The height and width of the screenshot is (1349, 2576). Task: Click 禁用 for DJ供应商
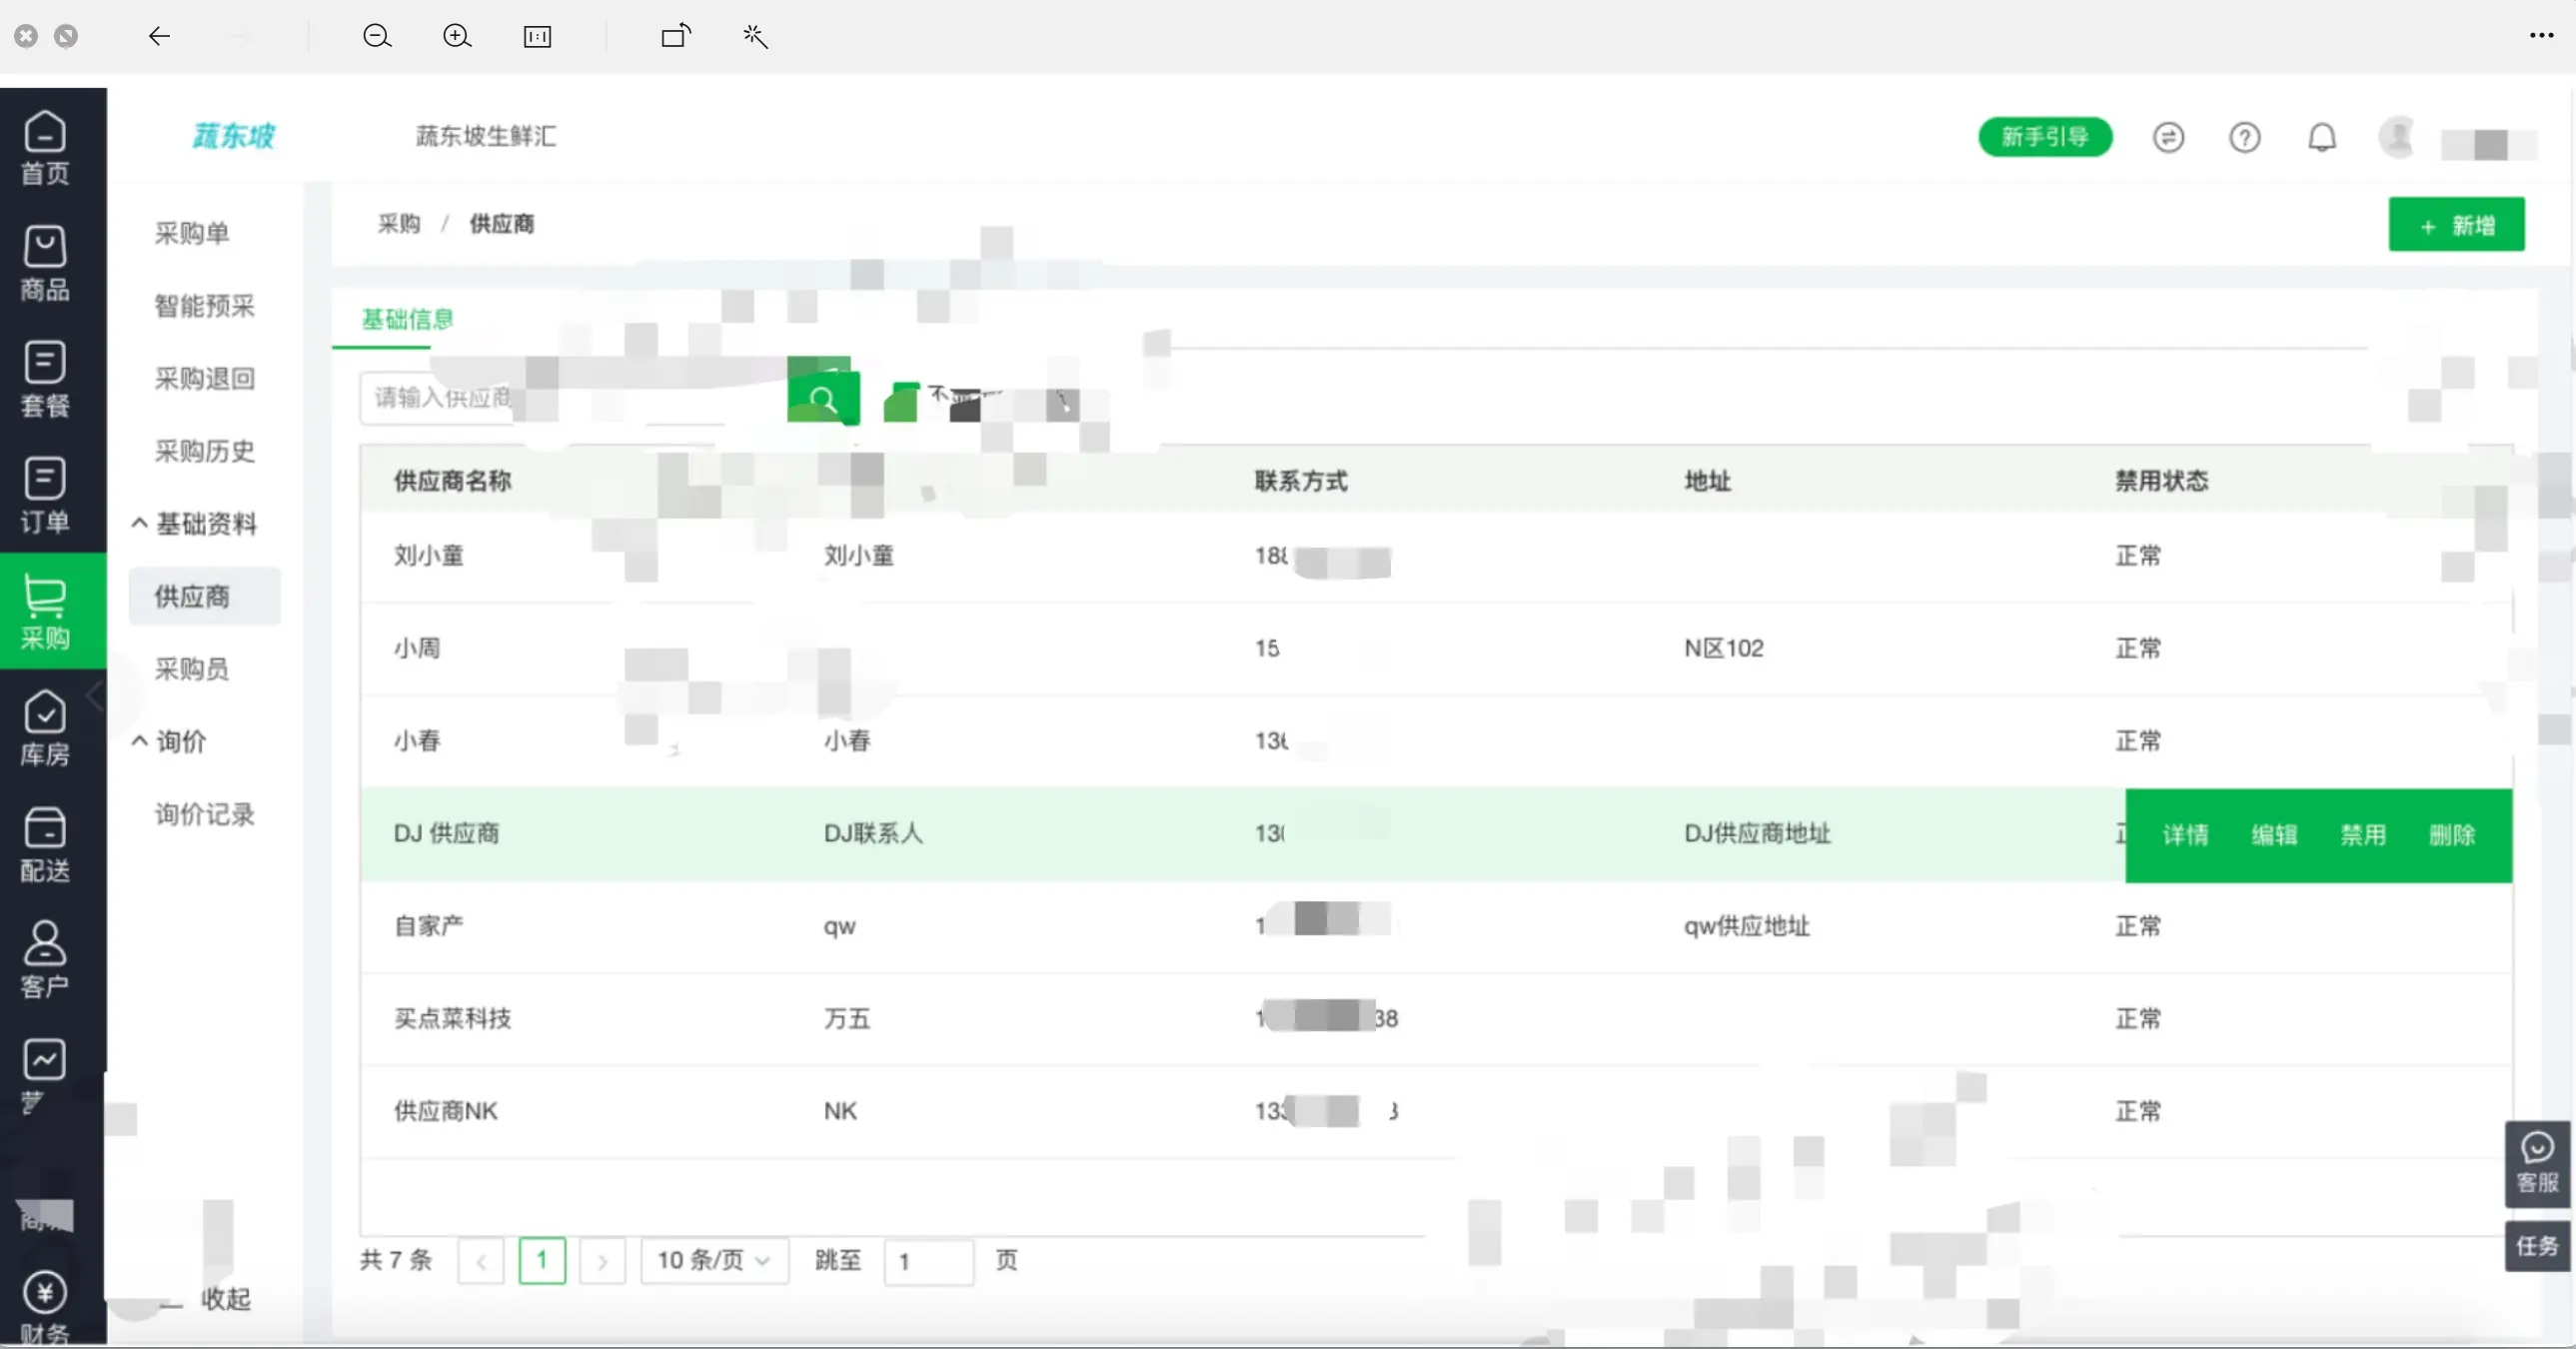click(2363, 834)
